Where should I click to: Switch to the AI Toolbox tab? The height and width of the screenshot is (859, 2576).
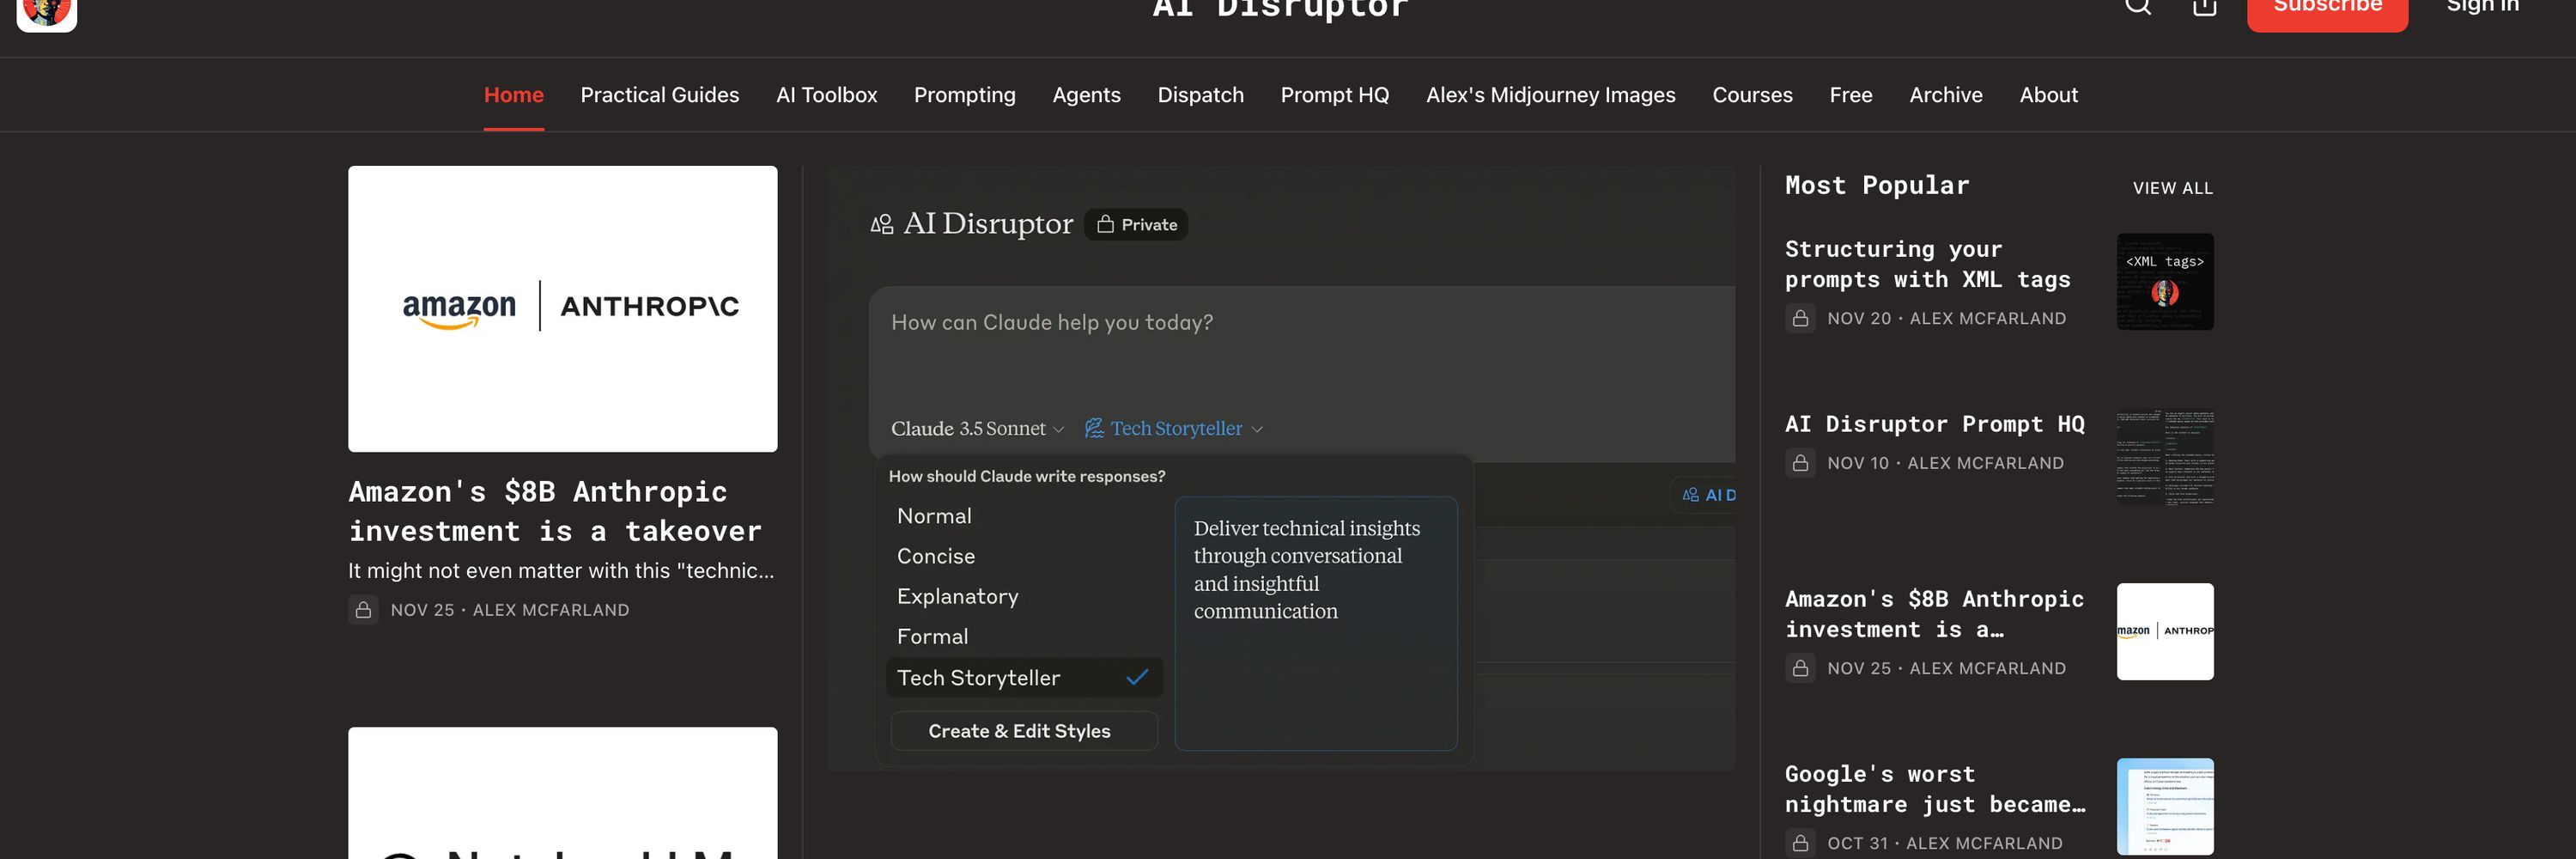[827, 95]
